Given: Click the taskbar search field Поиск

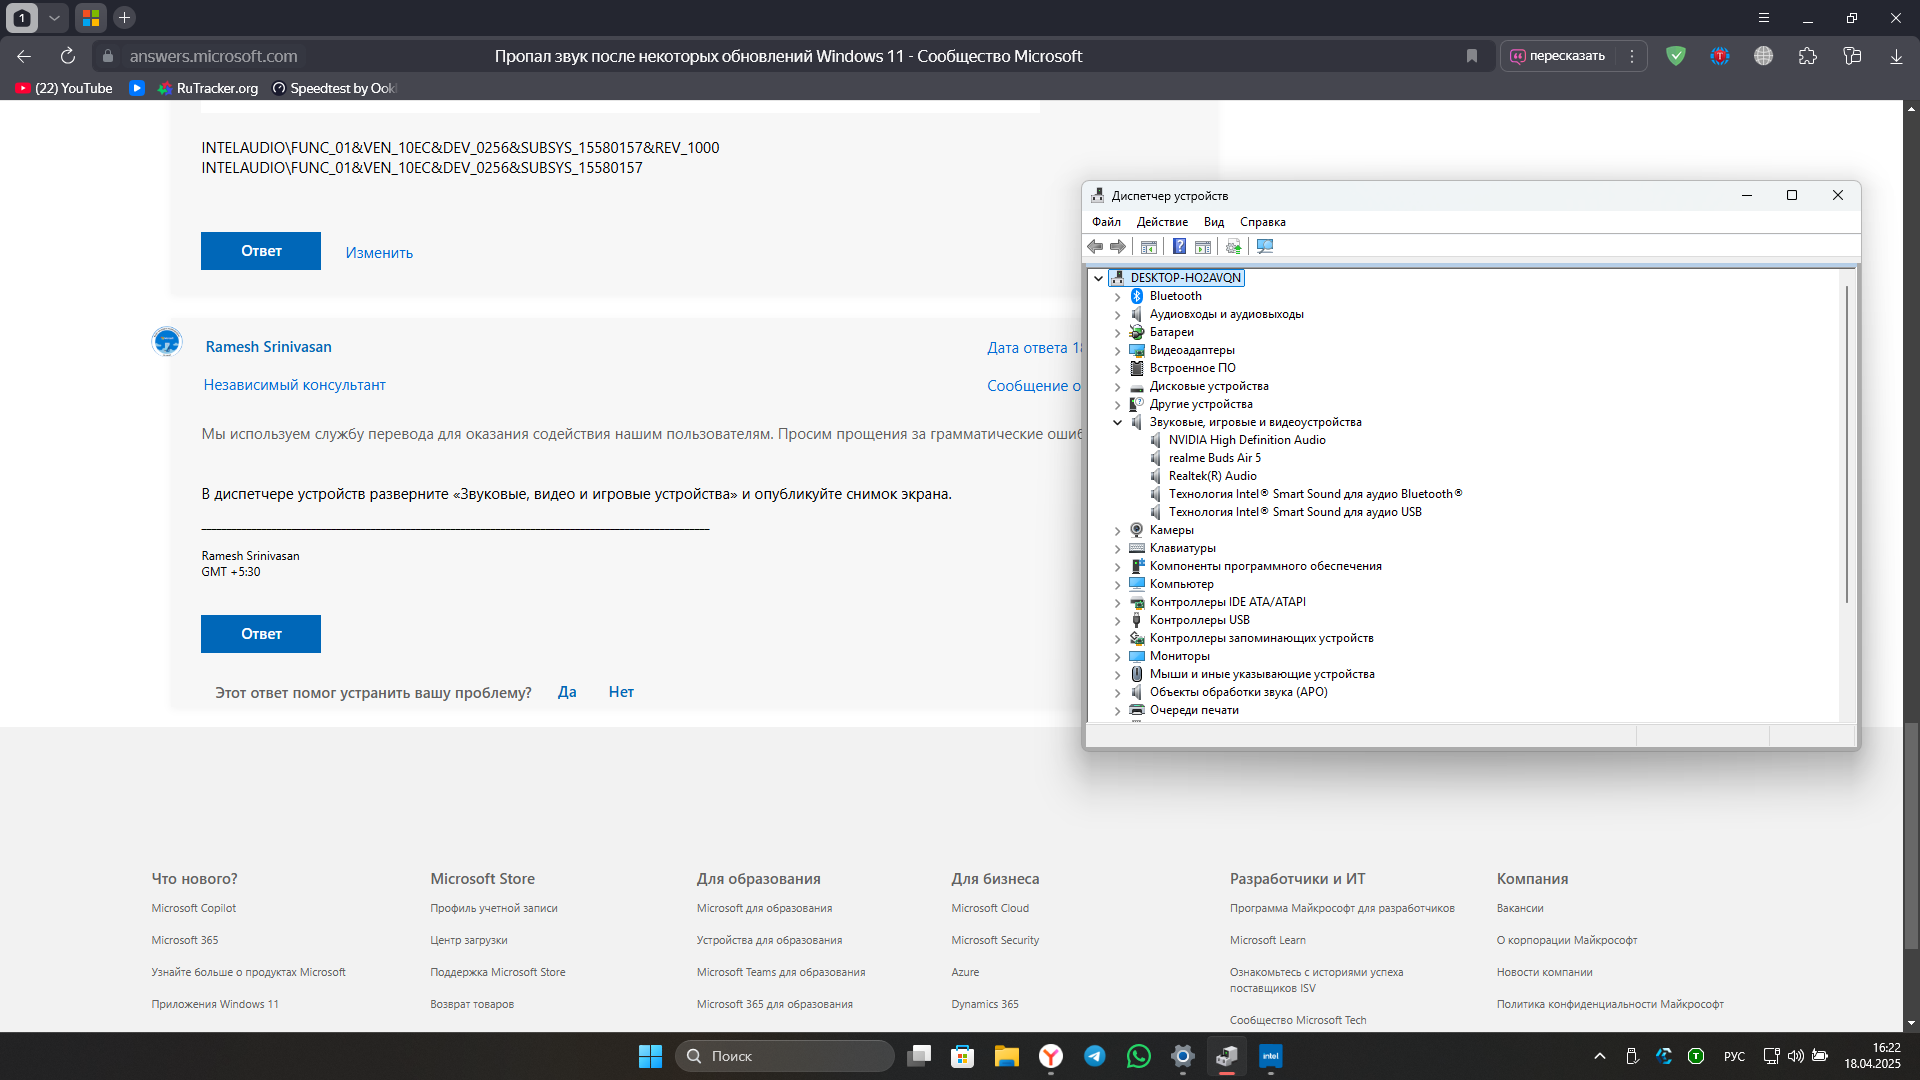Looking at the screenshot, I should pyautogui.click(x=785, y=1056).
